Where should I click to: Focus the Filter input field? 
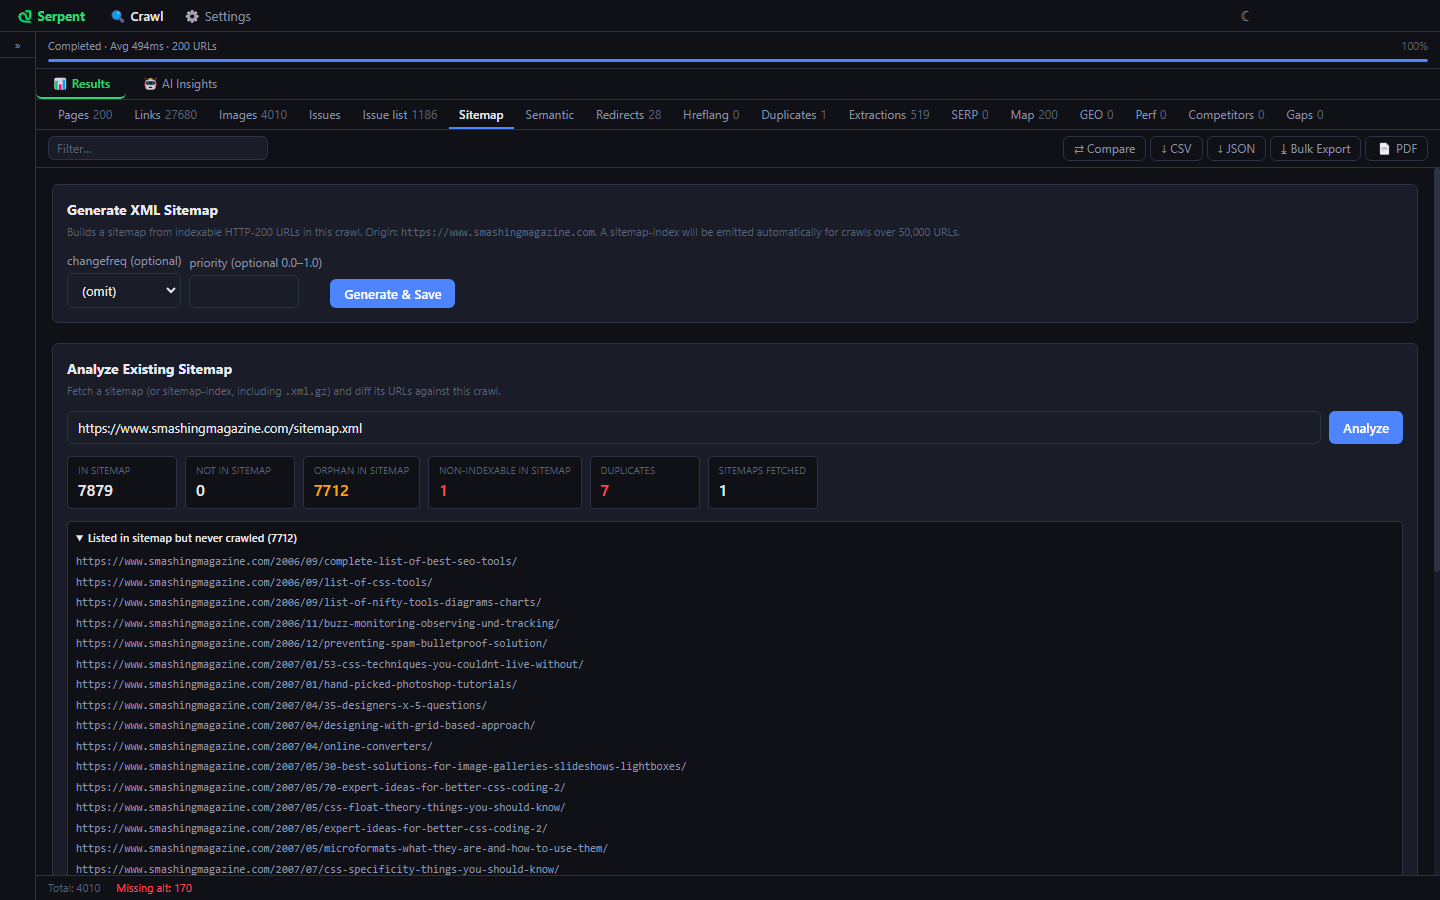(x=158, y=148)
